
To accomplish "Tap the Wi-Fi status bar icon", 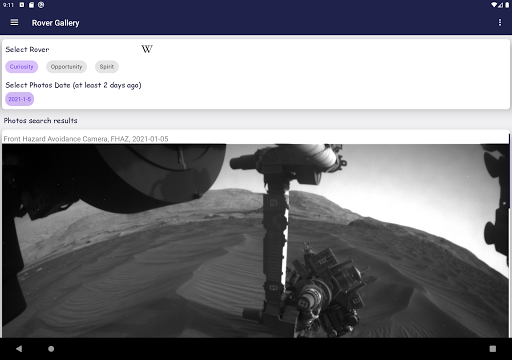I will click(x=494, y=5).
